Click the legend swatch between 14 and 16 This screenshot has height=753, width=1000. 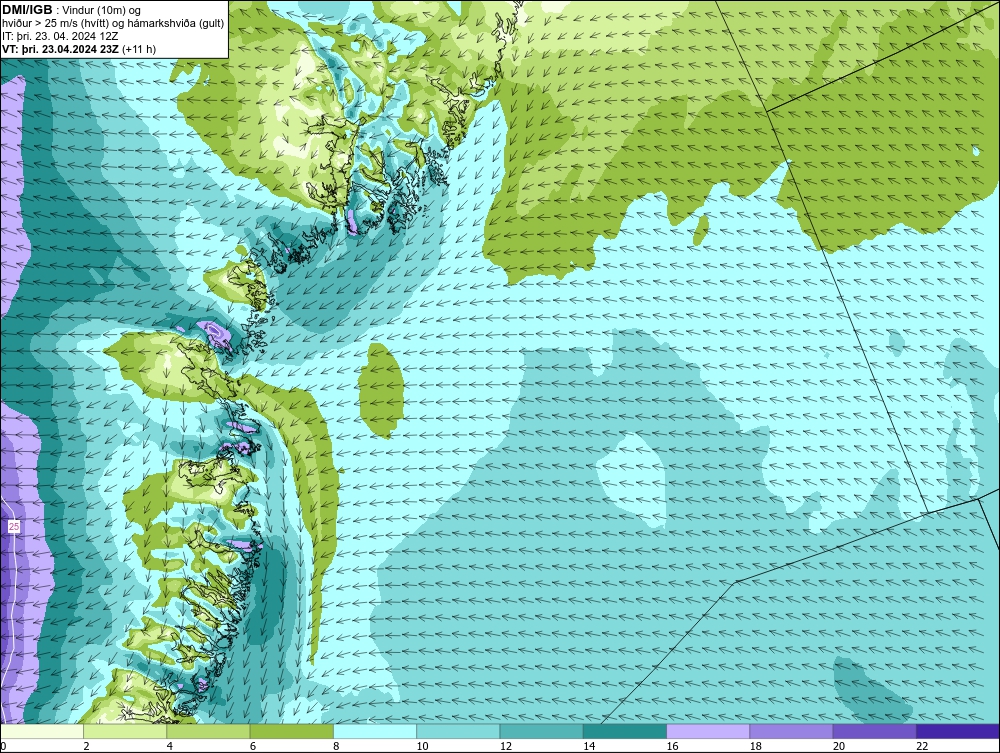(625, 731)
